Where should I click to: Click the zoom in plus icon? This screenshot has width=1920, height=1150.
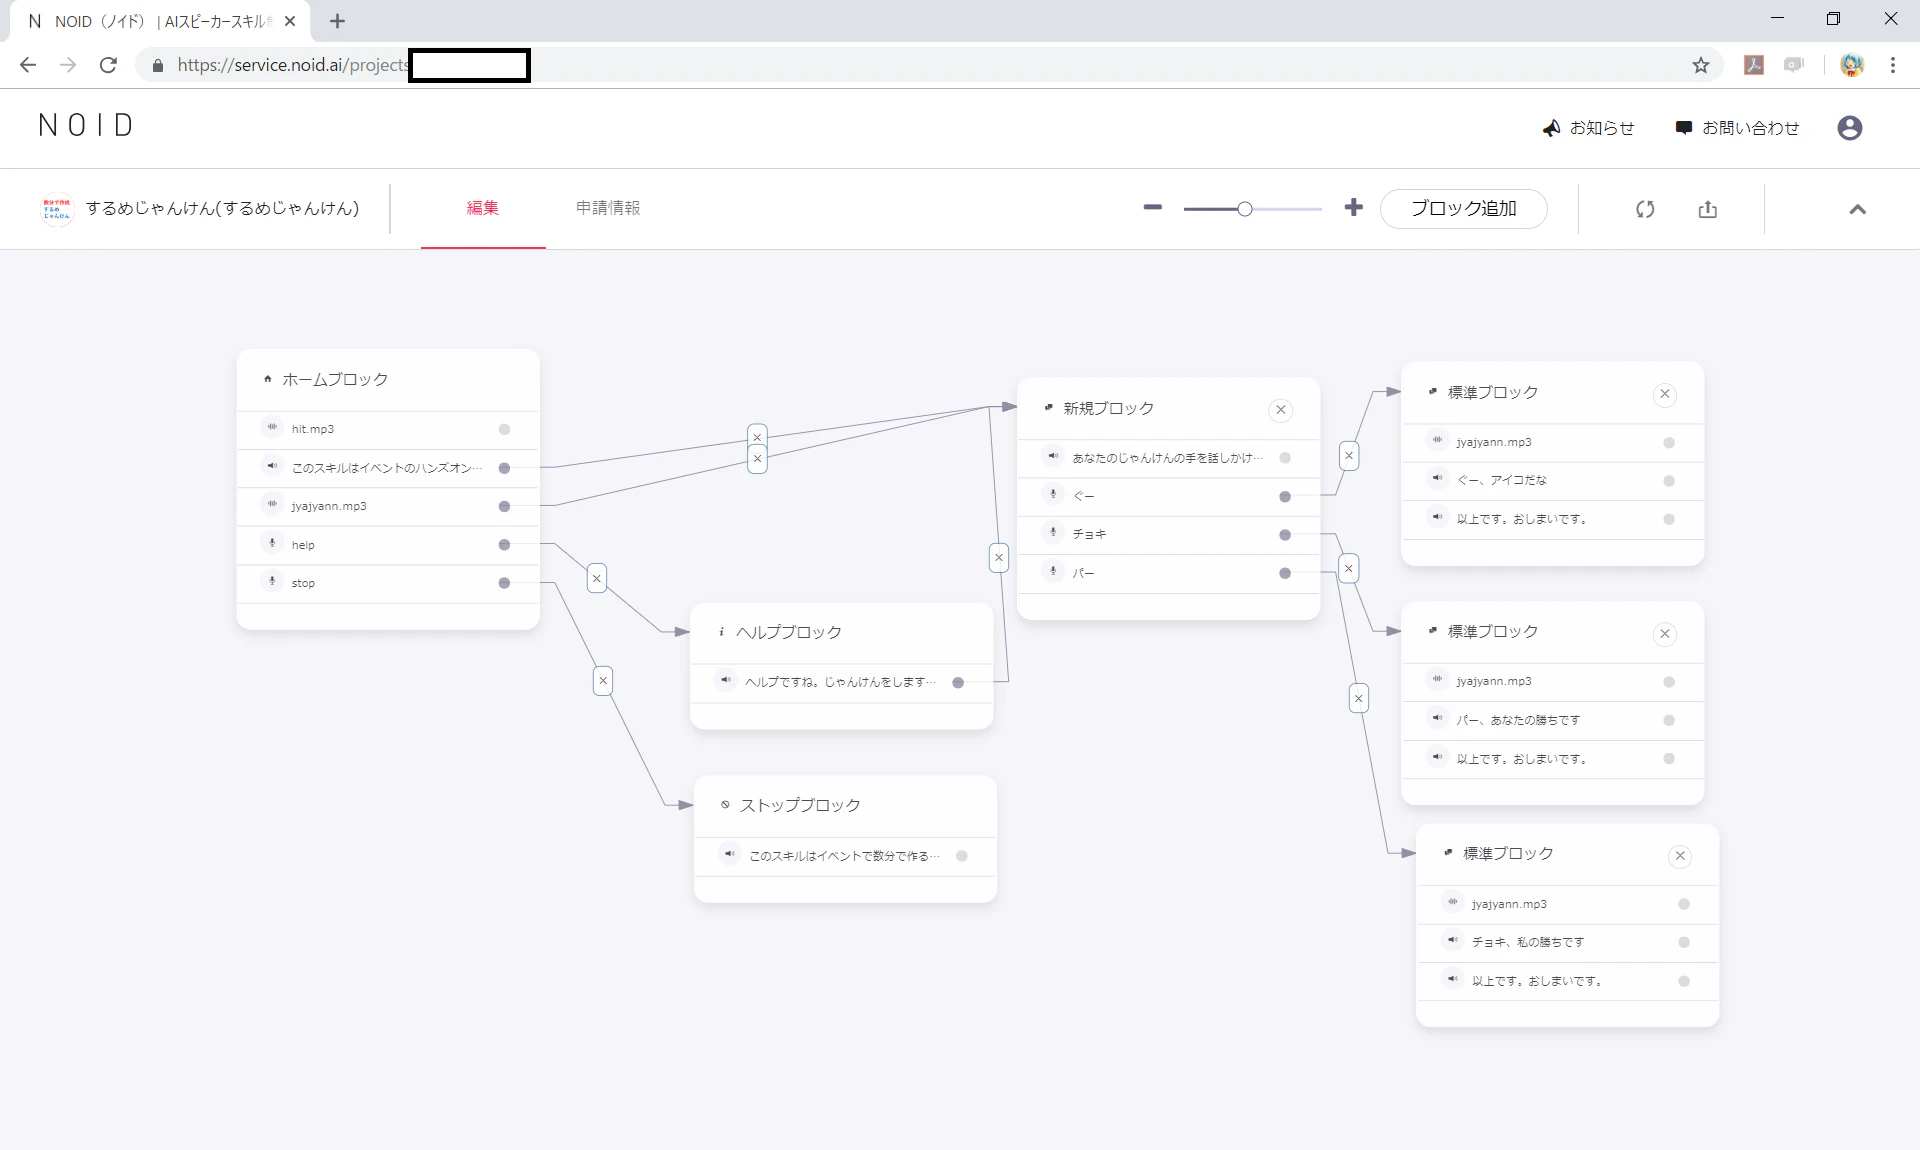[1353, 207]
